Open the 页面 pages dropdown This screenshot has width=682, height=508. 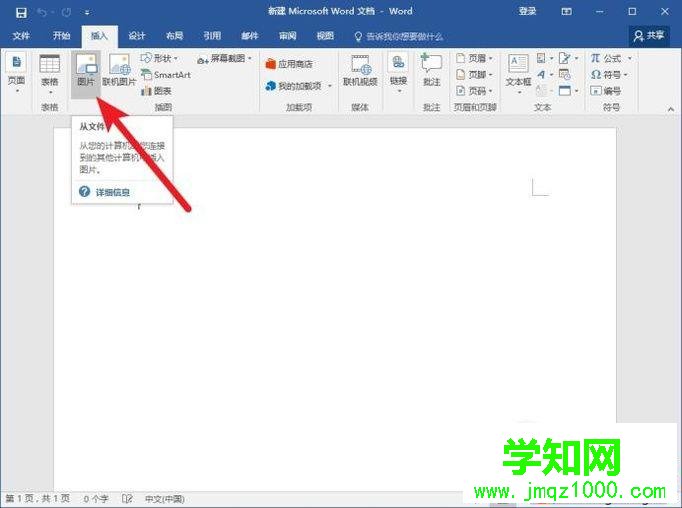[17, 73]
